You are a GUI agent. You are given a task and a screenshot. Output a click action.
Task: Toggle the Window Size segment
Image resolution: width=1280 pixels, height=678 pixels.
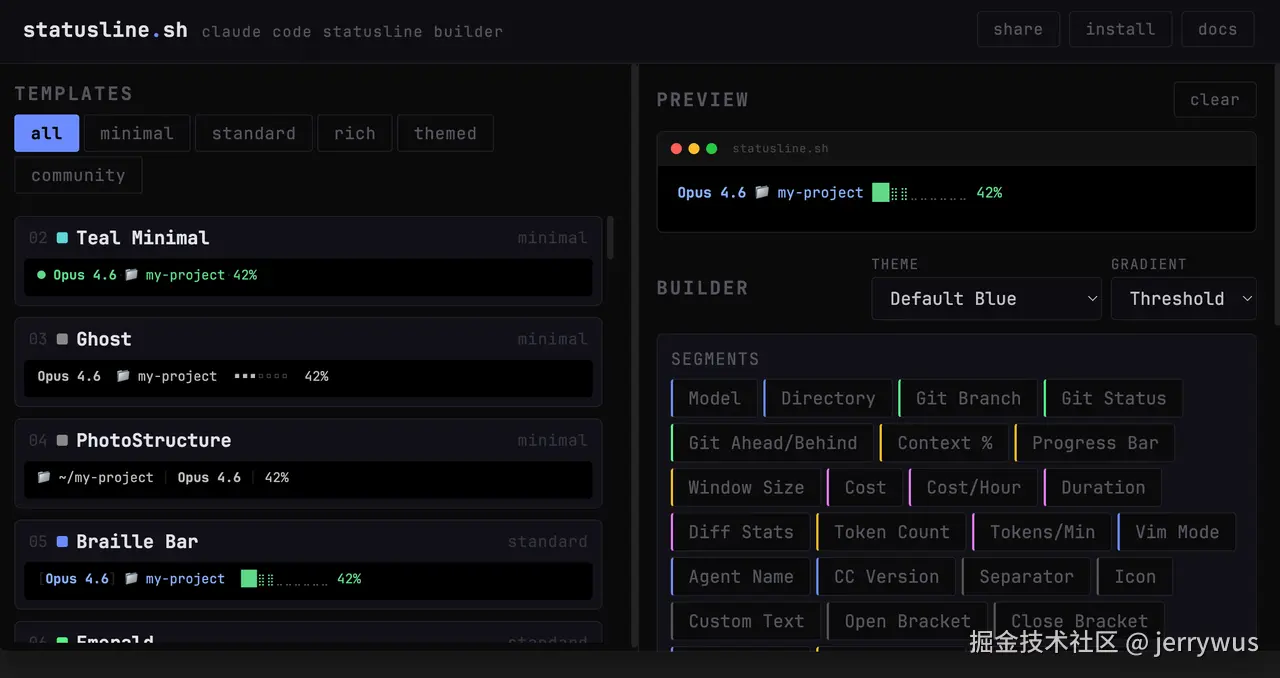[746, 487]
